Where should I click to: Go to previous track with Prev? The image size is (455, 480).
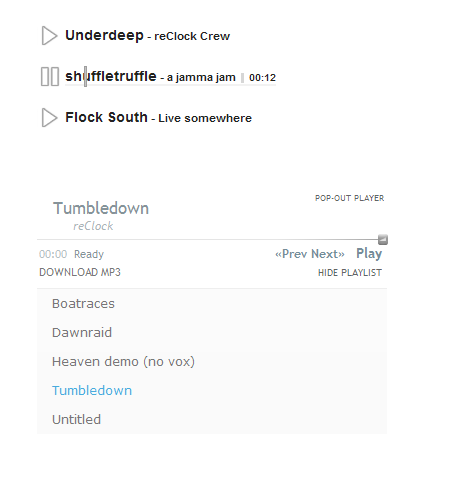click(291, 254)
